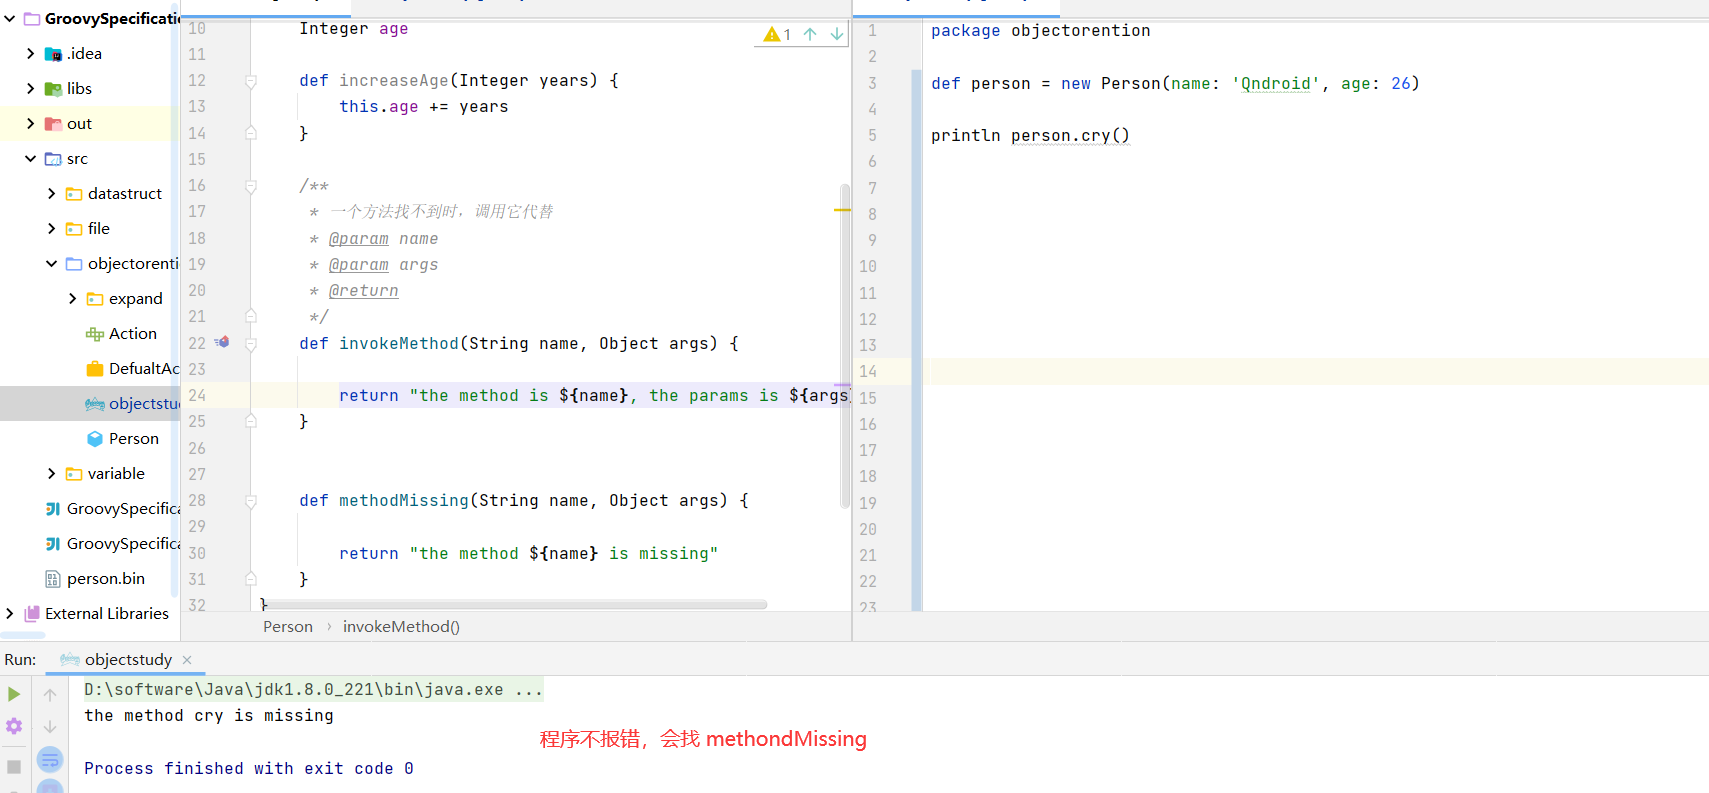Click the warning triangle inspection indicator
The width and height of the screenshot is (1709, 793).
point(777,35)
